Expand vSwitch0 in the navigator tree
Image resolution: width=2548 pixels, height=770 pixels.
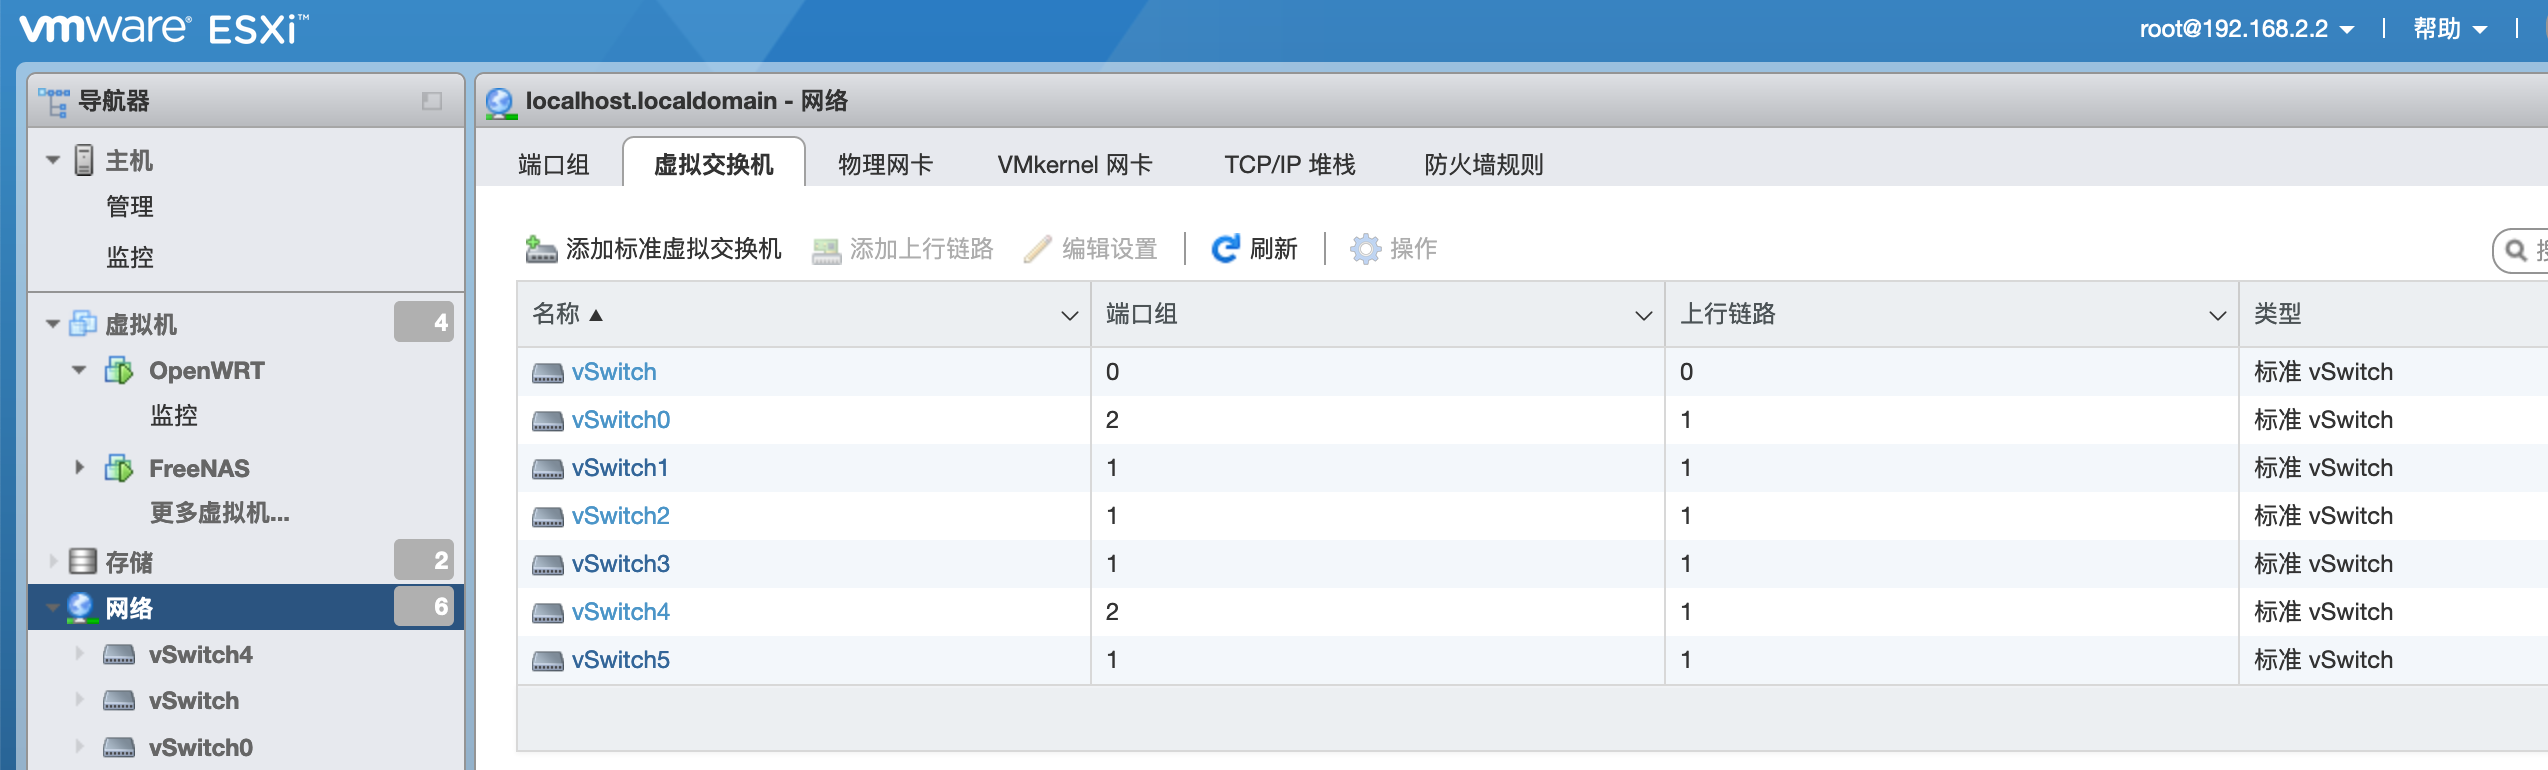click(x=79, y=747)
